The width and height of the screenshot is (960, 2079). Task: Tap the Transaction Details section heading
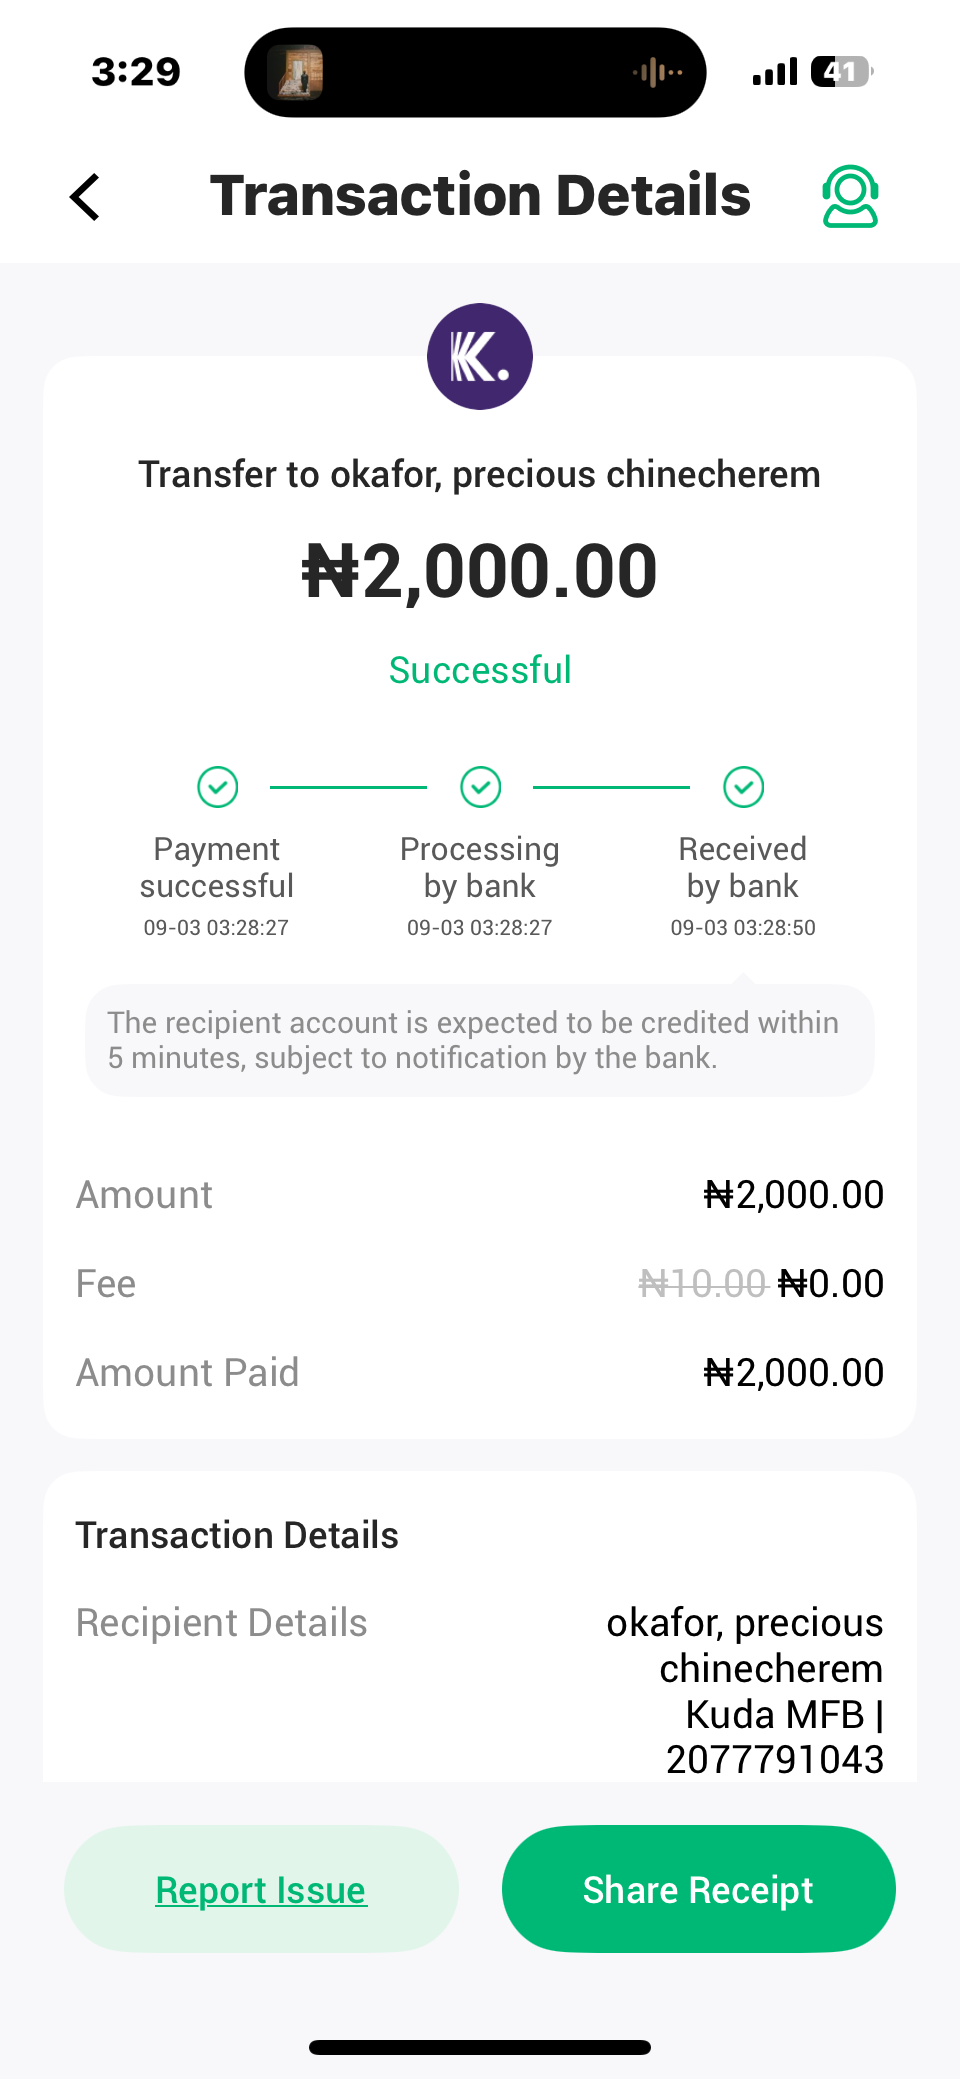pyautogui.click(x=237, y=1535)
